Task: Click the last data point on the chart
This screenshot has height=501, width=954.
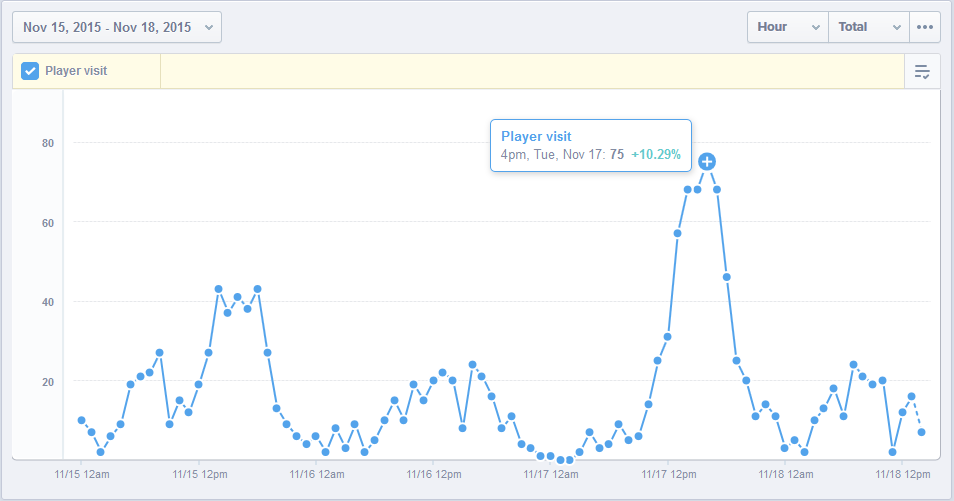Action: pyautogui.click(x=921, y=432)
